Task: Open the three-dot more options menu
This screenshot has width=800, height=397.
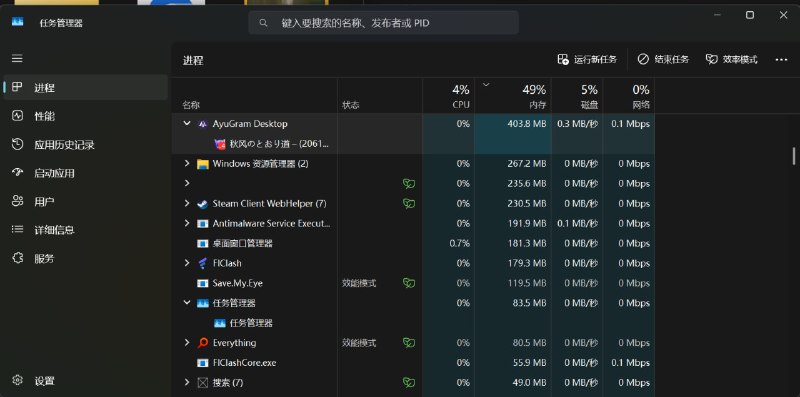Action: (x=781, y=60)
